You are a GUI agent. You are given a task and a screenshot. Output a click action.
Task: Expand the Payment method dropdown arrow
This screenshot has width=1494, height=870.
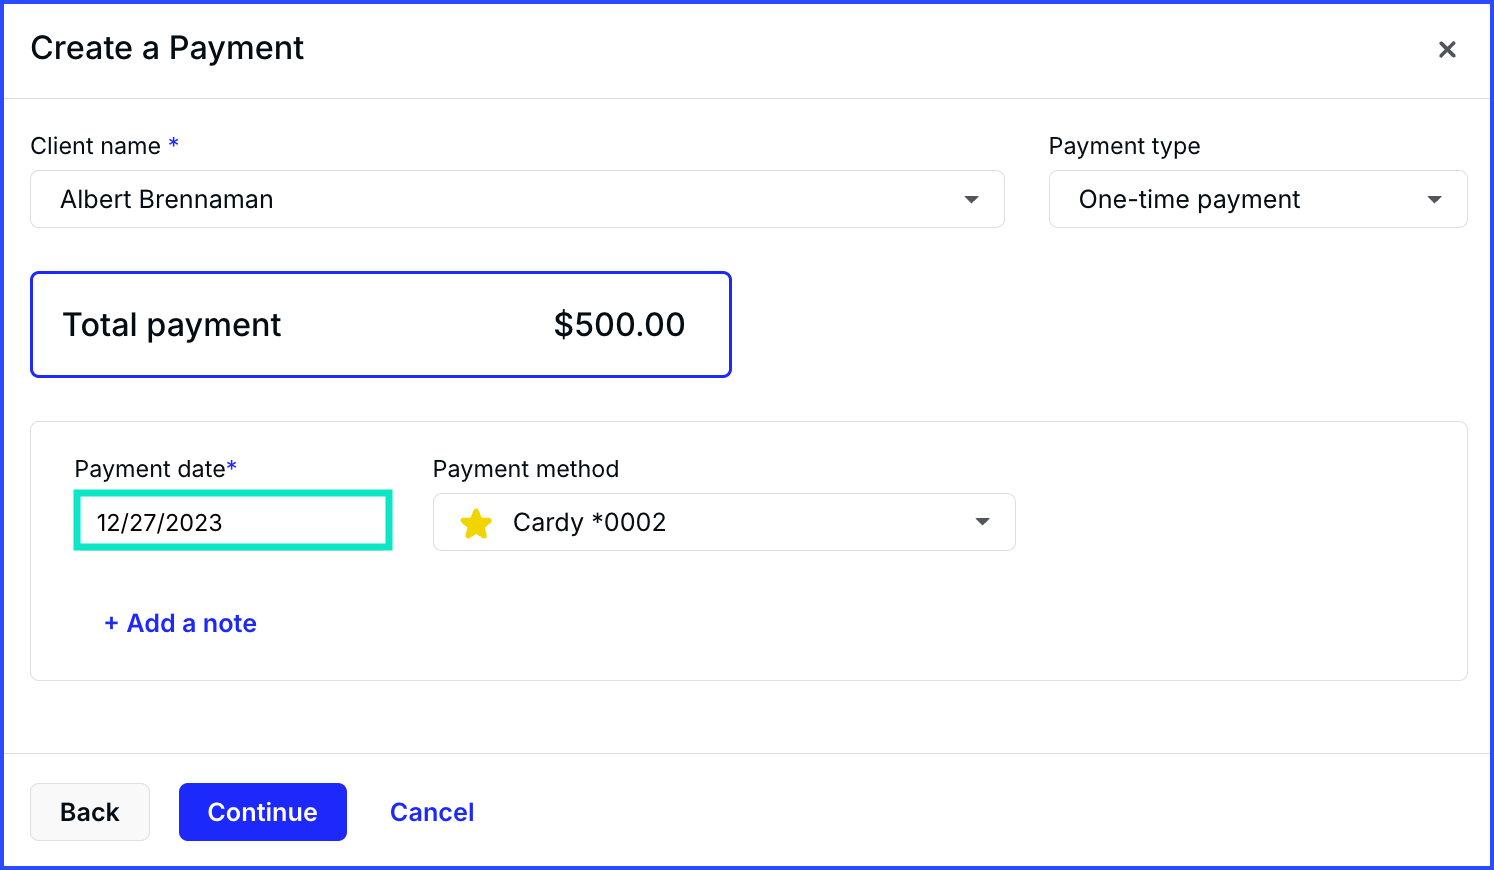point(982,522)
